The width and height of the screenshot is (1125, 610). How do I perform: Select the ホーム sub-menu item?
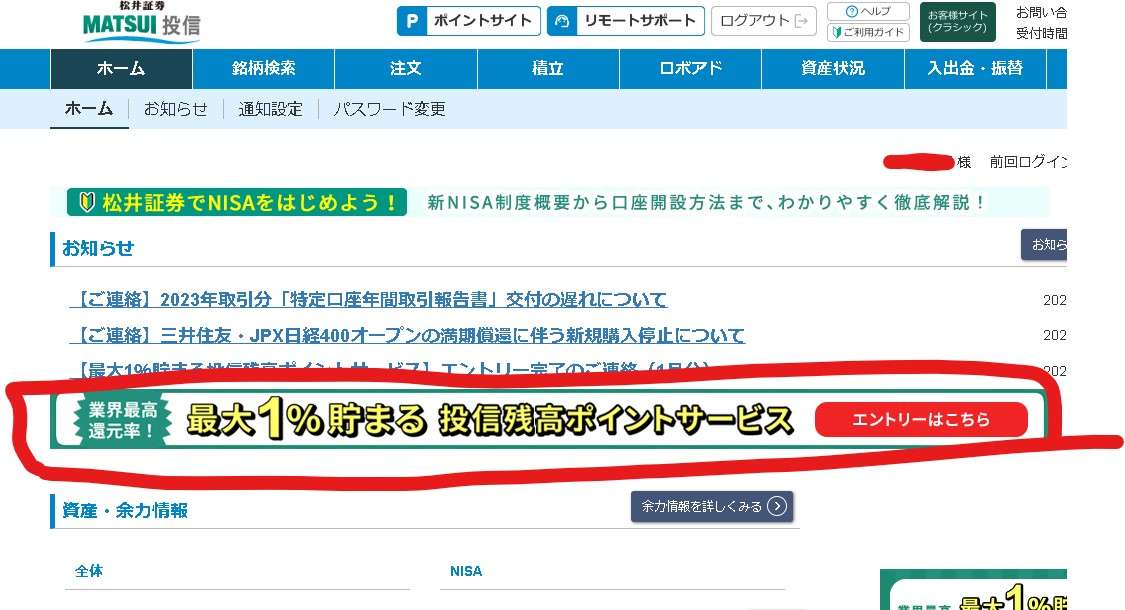coord(89,109)
